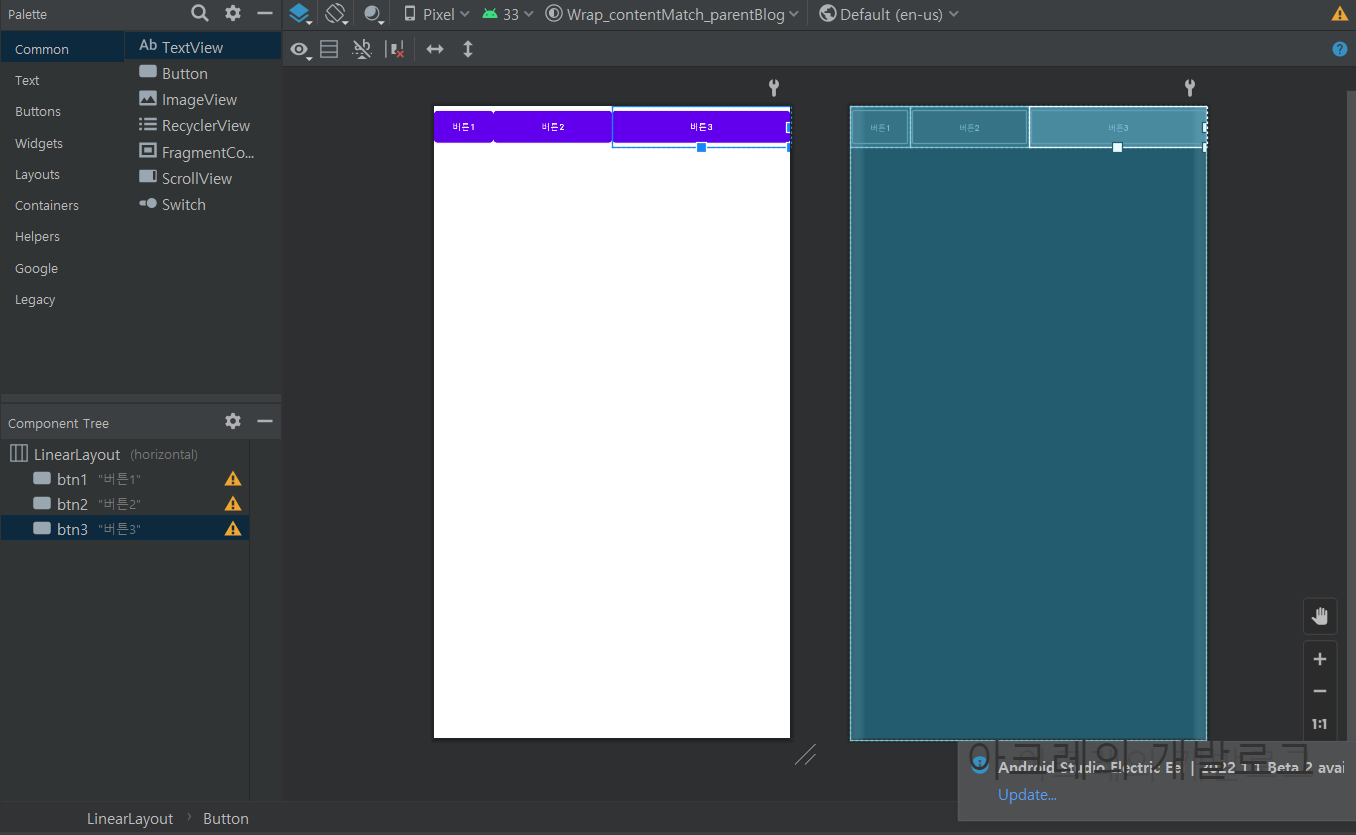The width and height of the screenshot is (1356, 835).
Task: Pick ImageView from the Palette list
Action: [203, 99]
